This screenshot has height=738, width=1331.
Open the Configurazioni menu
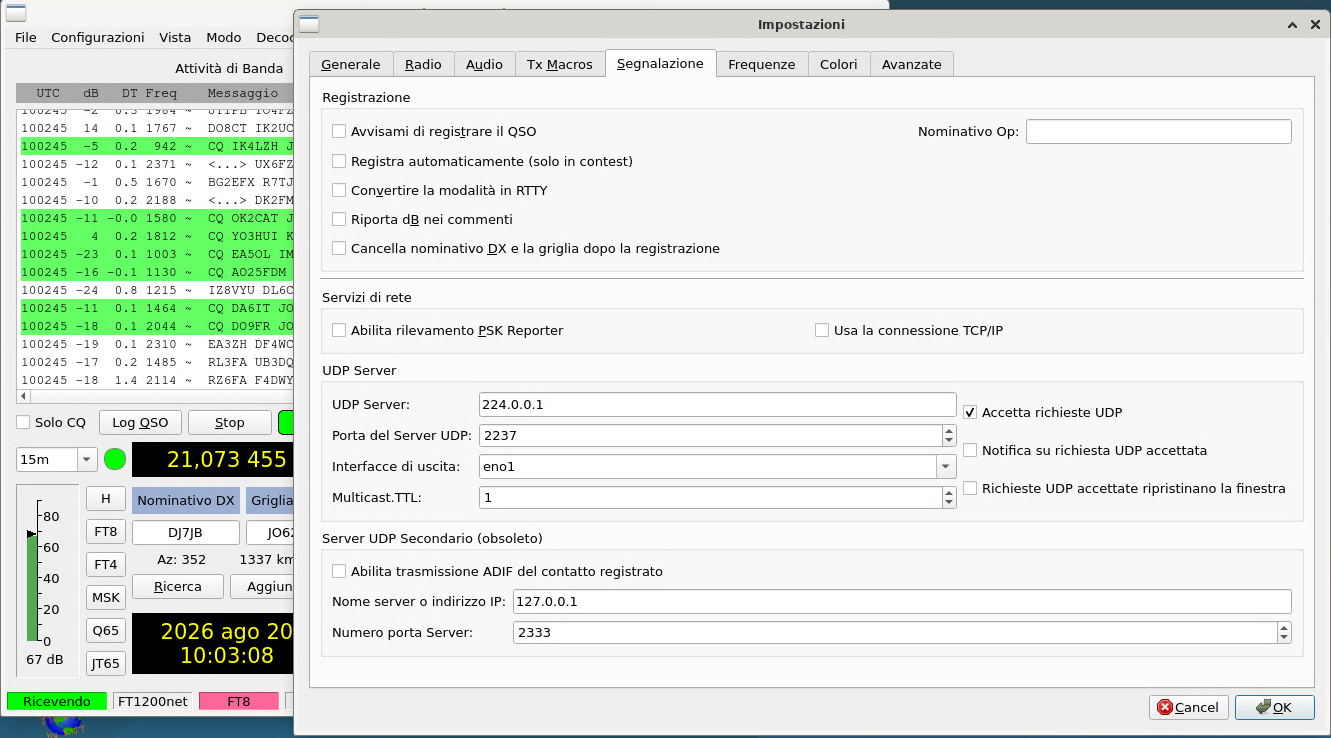(98, 37)
